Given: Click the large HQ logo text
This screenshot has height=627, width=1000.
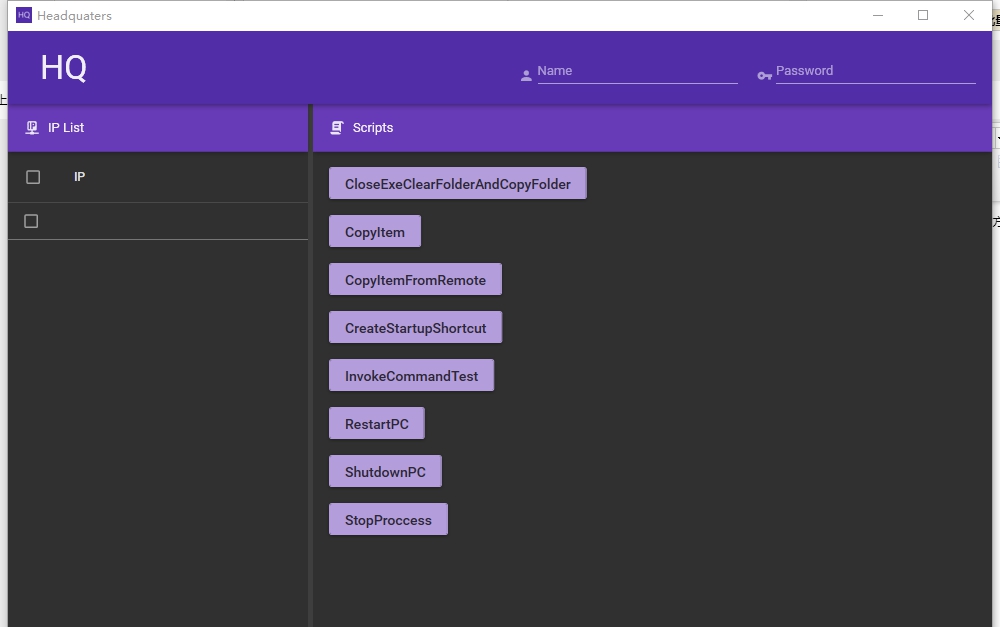Looking at the screenshot, I should (64, 68).
